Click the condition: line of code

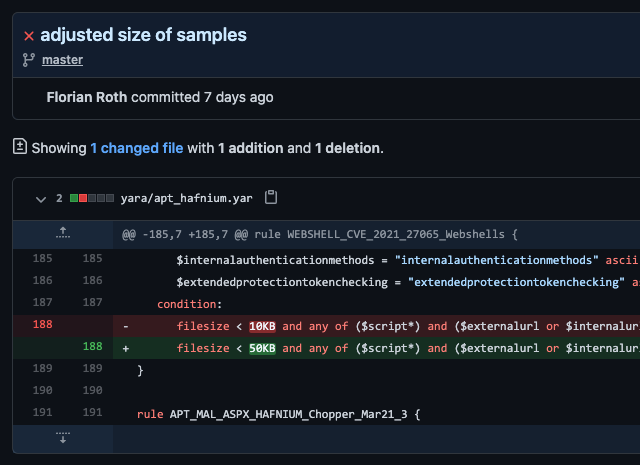[x=189, y=303]
